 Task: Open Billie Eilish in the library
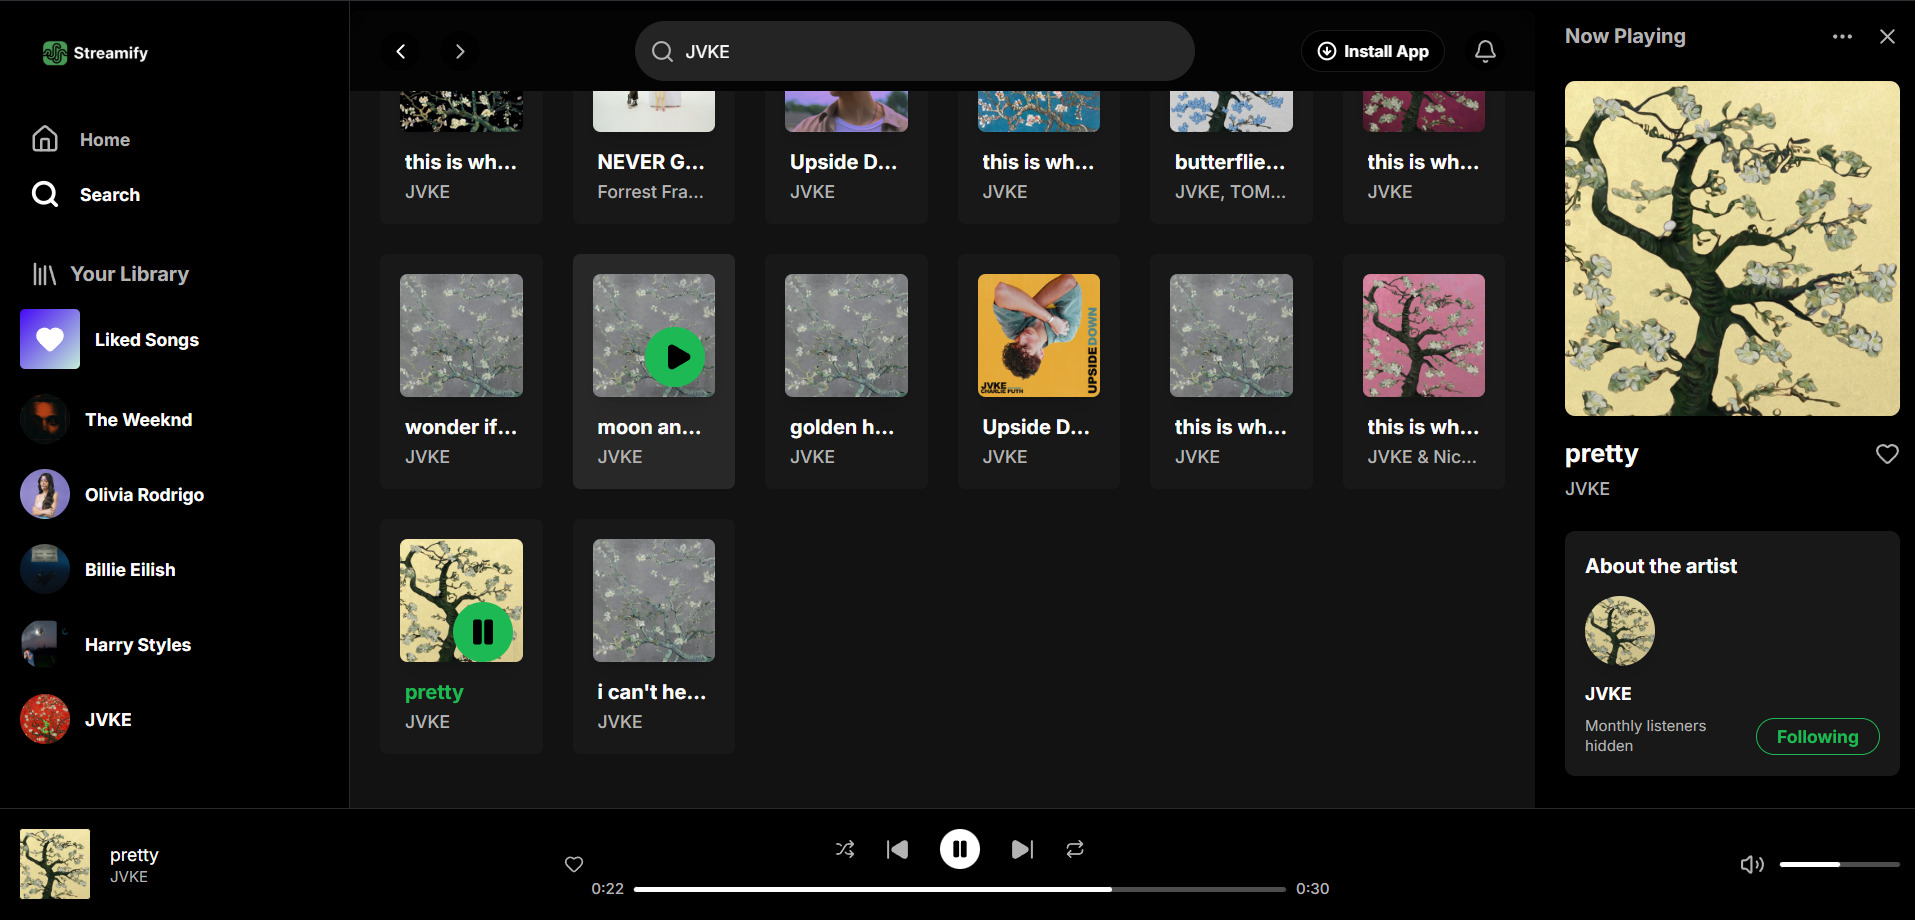point(99,569)
